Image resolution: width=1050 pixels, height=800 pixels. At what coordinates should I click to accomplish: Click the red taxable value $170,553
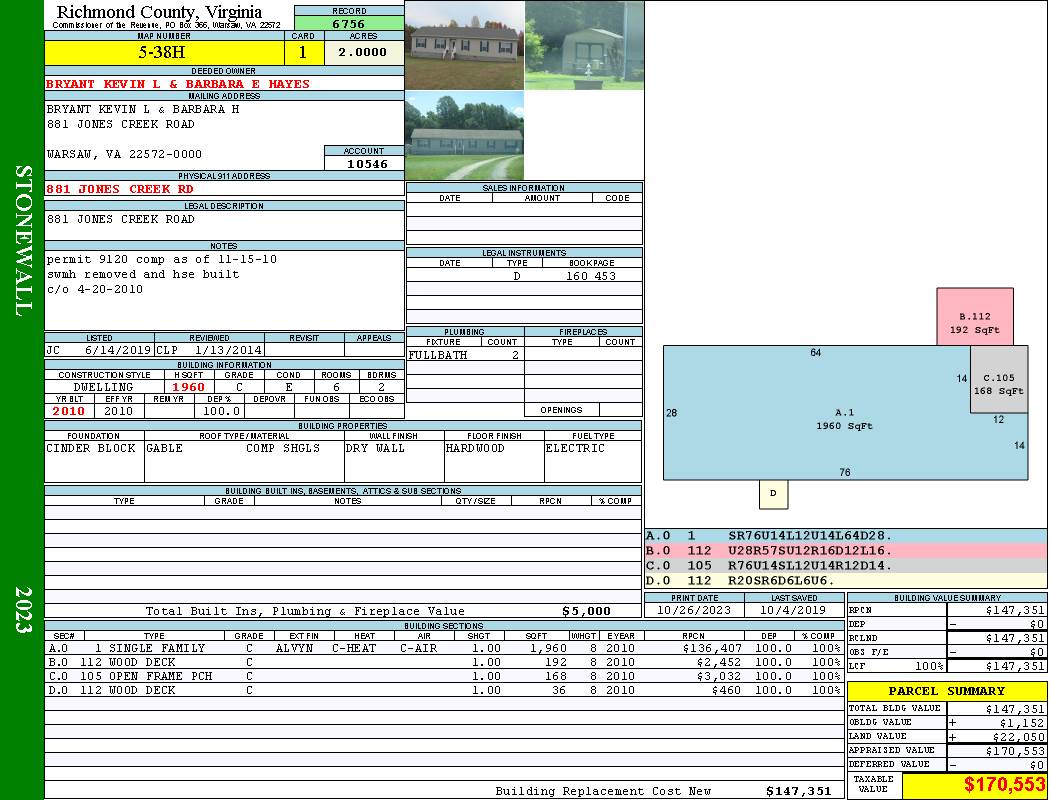pyautogui.click(x=974, y=786)
